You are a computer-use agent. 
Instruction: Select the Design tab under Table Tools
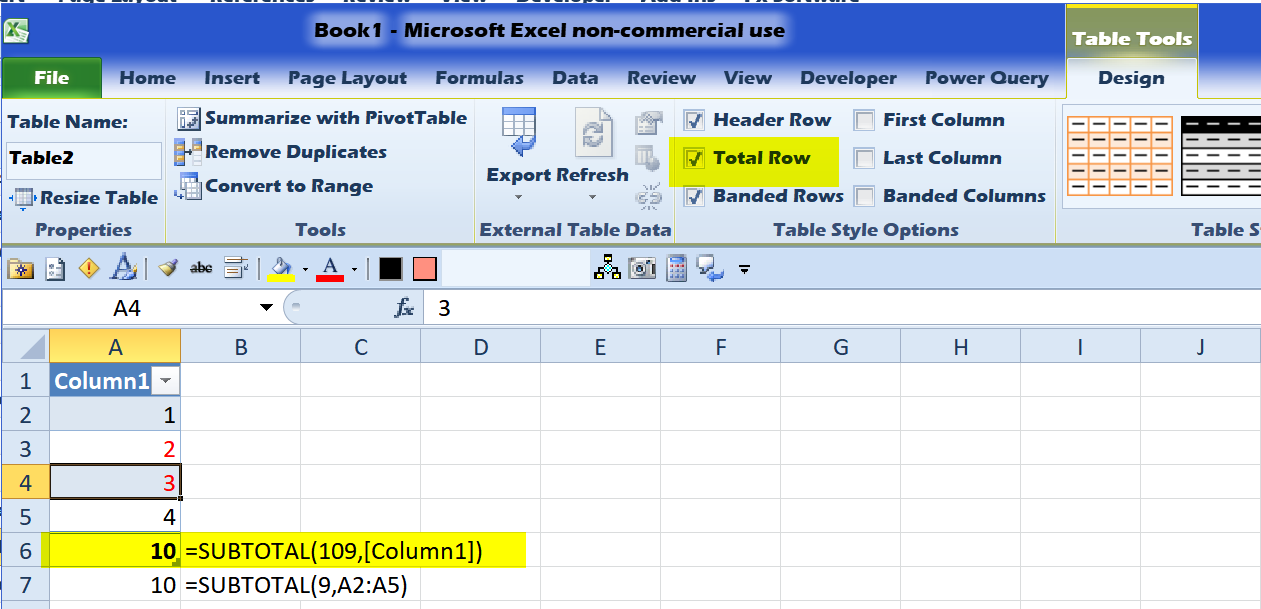point(1131,78)
